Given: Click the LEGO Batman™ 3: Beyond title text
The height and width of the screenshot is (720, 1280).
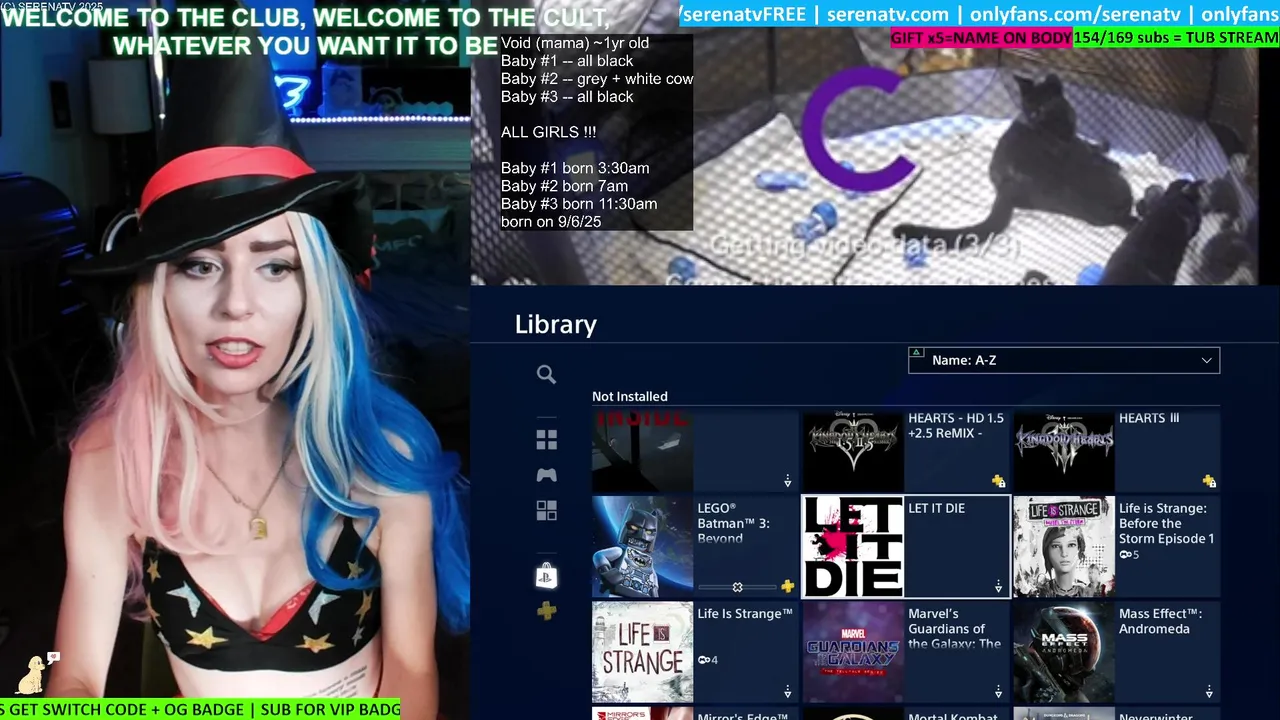Looking at the screenshot, I should click(x=734, y=523).
